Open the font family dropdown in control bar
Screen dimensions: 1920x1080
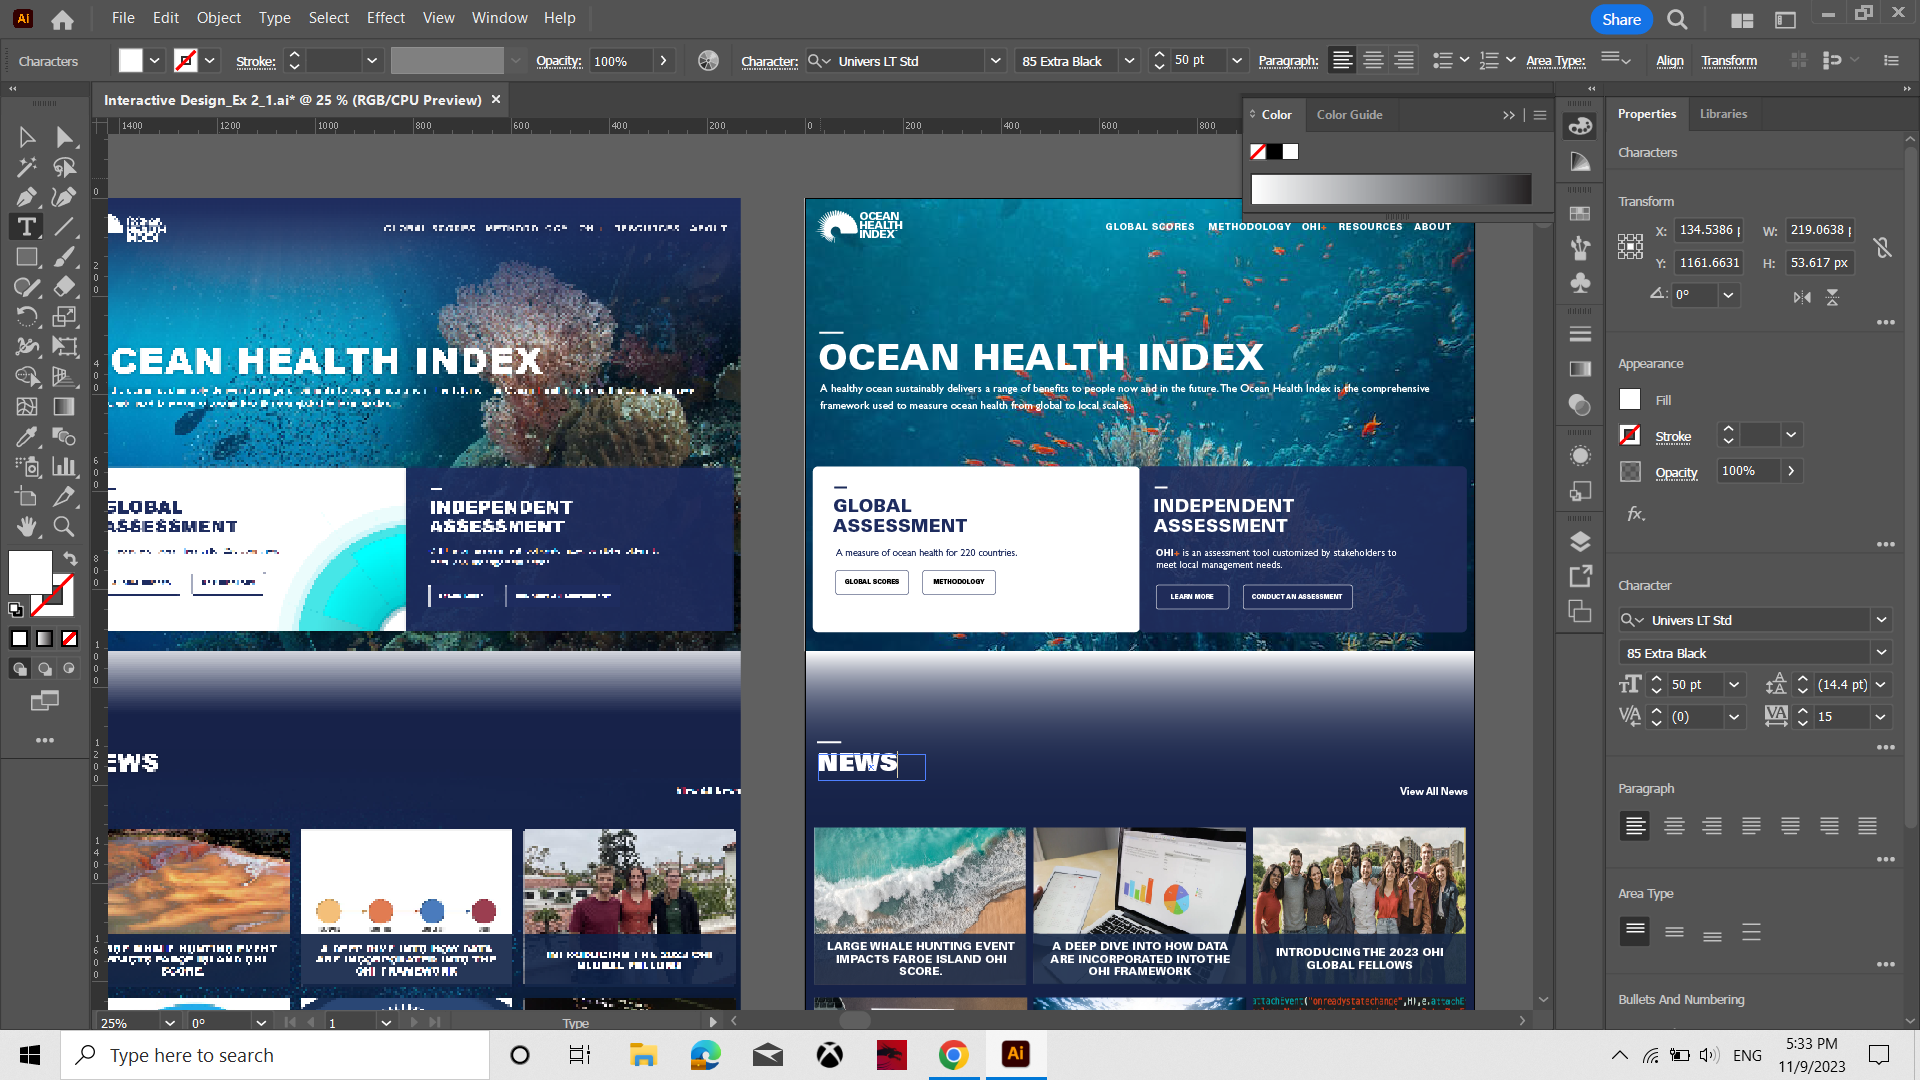(x=995, y=61)
